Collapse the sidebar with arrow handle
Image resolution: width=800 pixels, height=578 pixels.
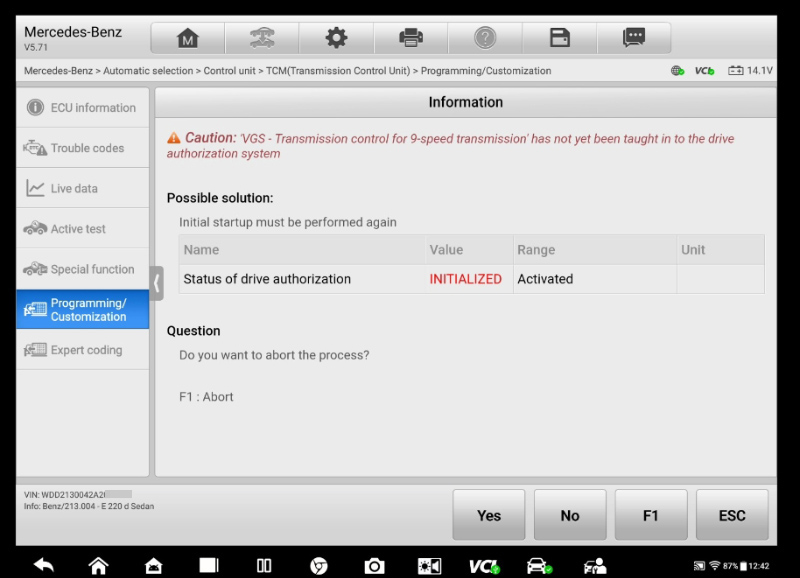pos(157,283)
